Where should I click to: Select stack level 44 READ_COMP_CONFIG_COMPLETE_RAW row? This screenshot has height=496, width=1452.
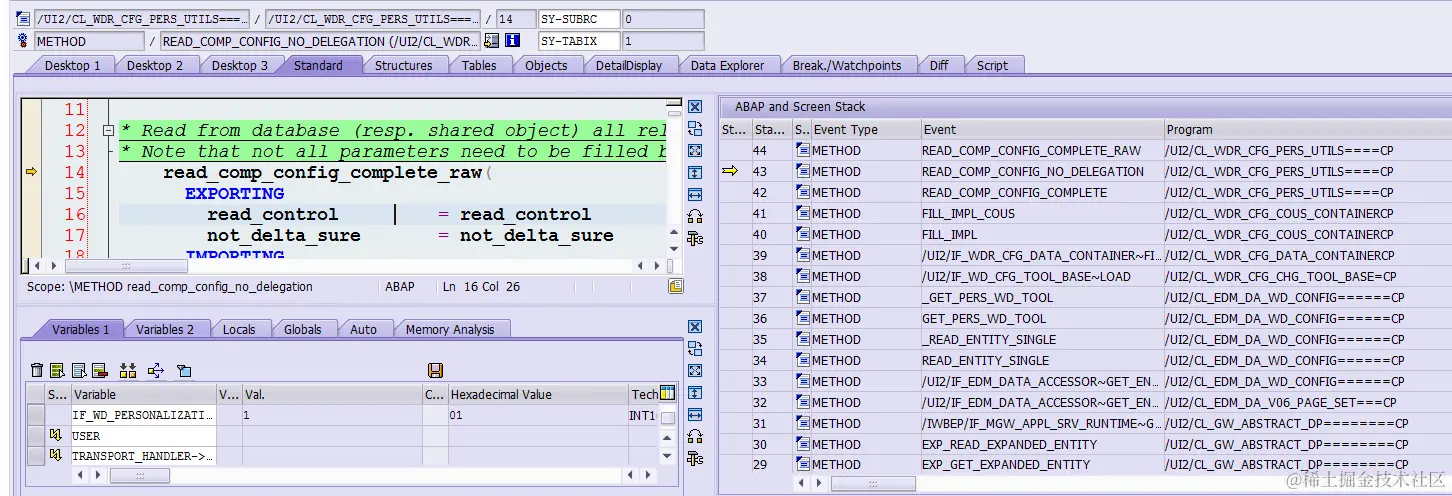click(x=1085, y=150)
